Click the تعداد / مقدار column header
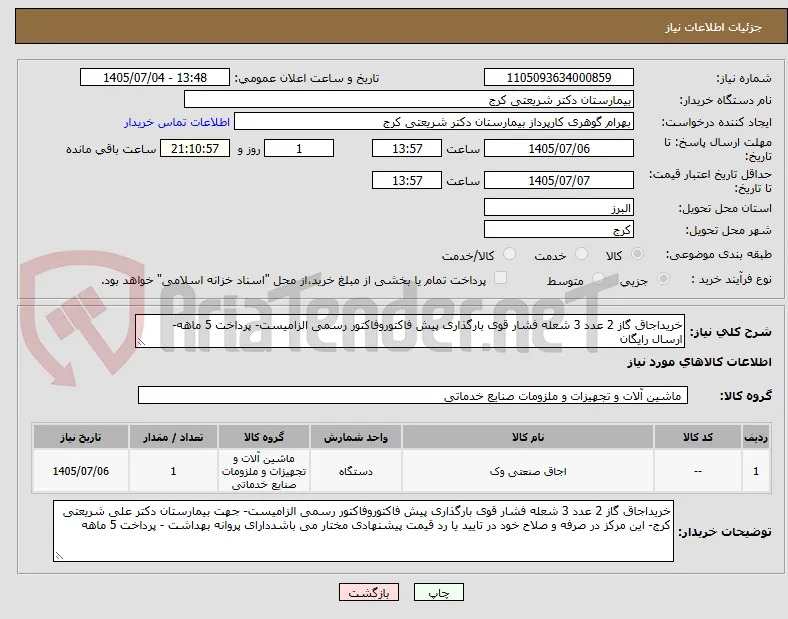Screen dimensions: 788x619 173,437
